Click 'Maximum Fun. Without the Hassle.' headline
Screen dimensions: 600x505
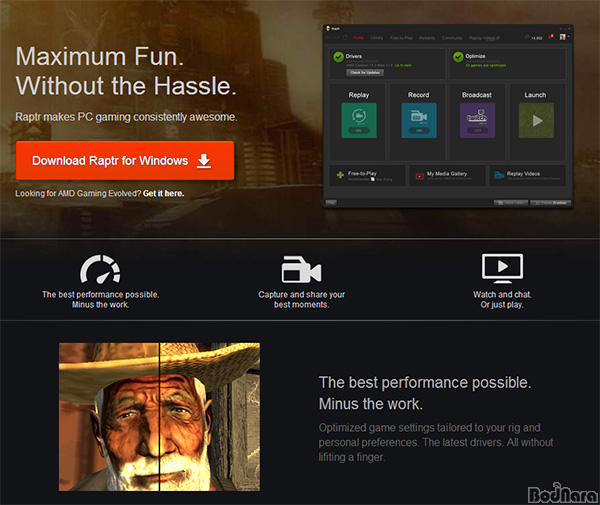click(126, 71)
